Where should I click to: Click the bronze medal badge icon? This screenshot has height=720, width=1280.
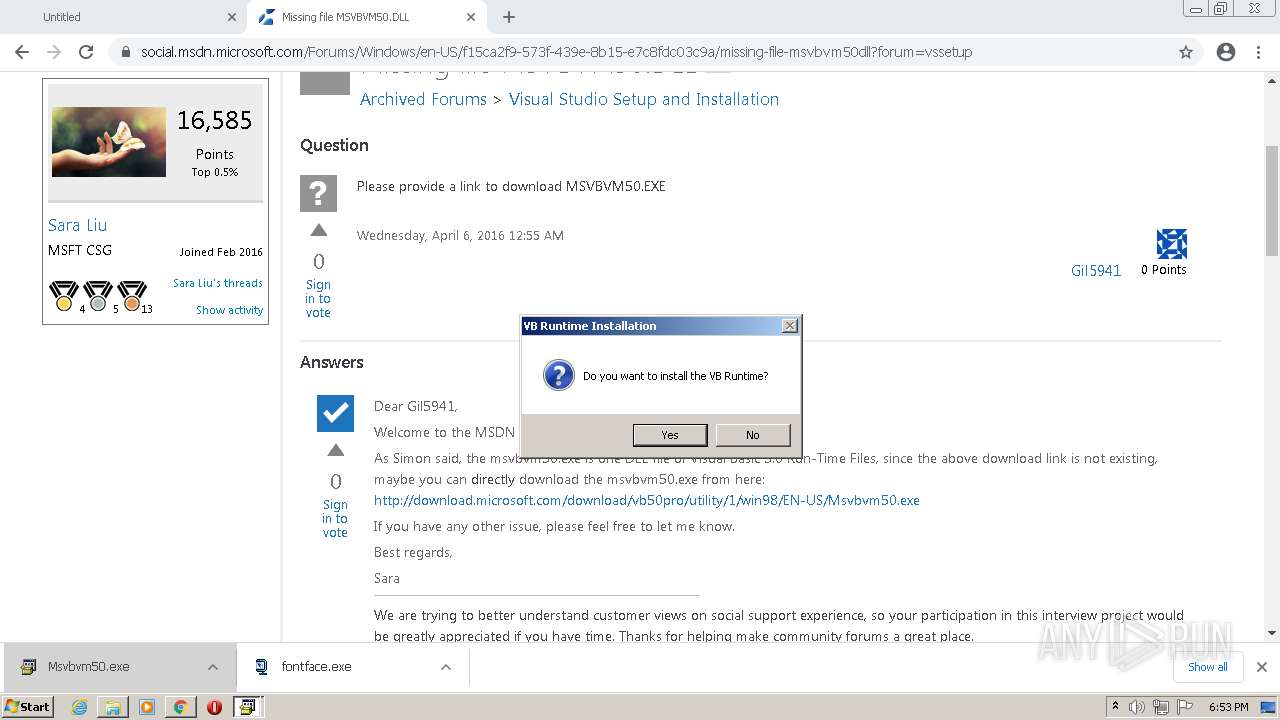[132, 296]
